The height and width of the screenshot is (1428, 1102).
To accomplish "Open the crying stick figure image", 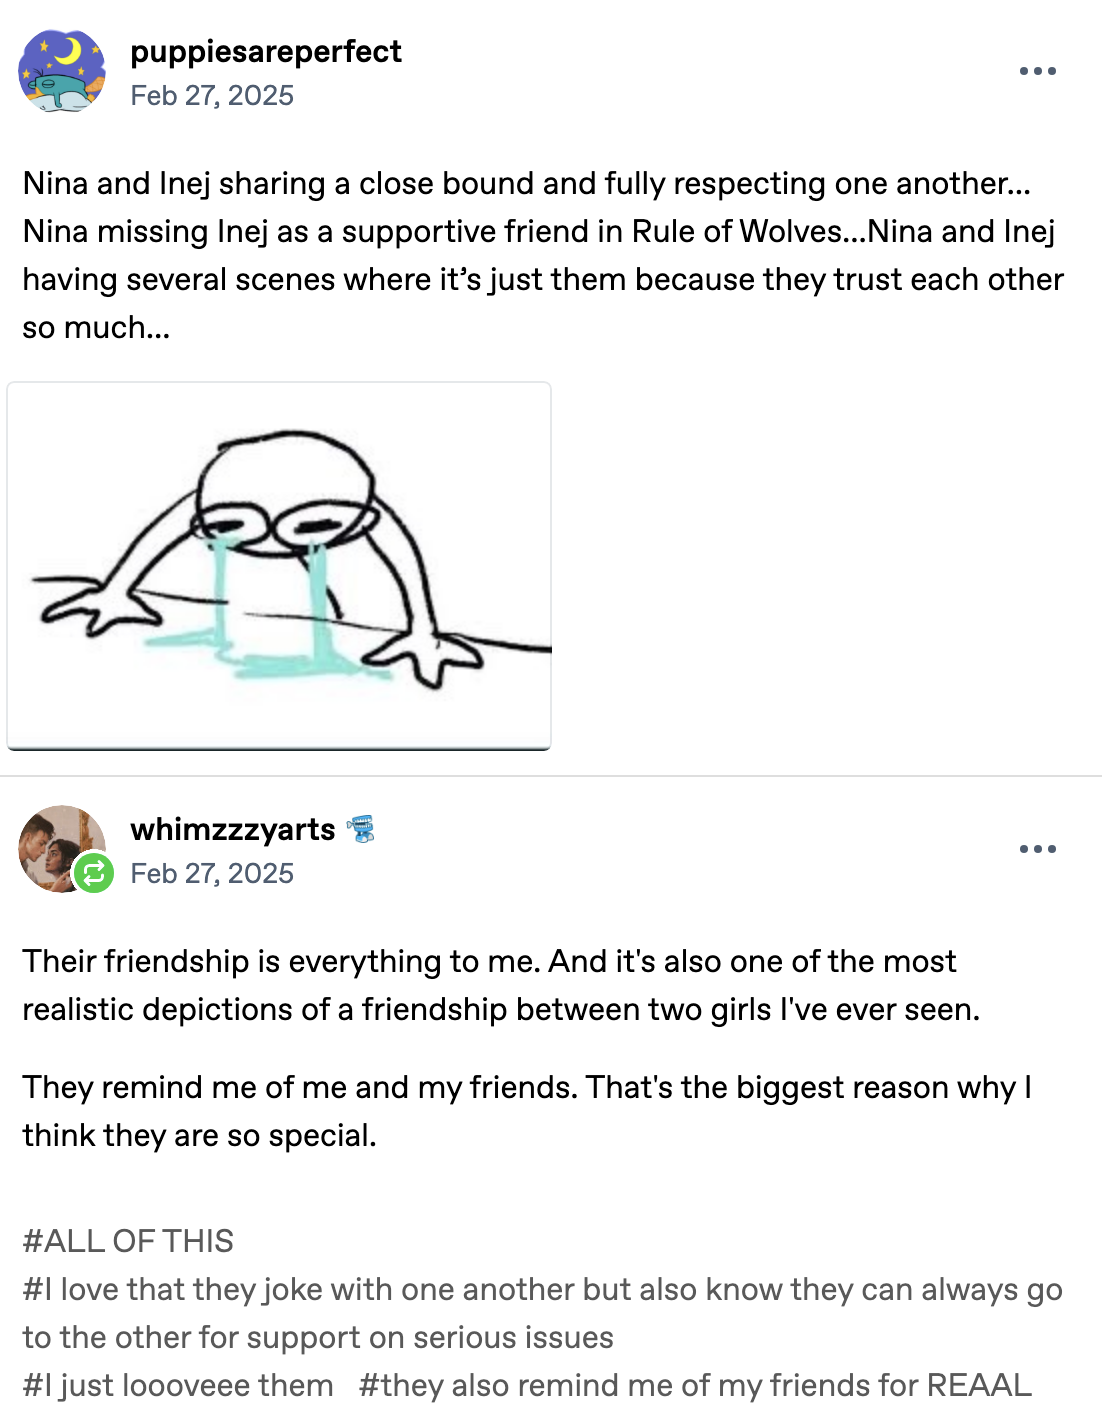I will point(279,565).
